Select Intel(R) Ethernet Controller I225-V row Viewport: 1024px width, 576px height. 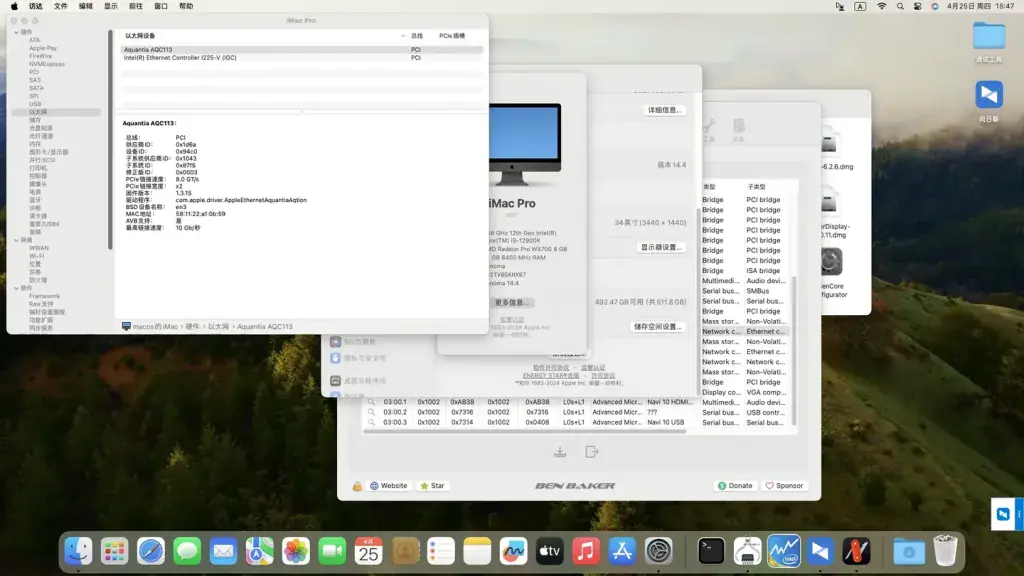pyautogui.click(x=302, y=57)
